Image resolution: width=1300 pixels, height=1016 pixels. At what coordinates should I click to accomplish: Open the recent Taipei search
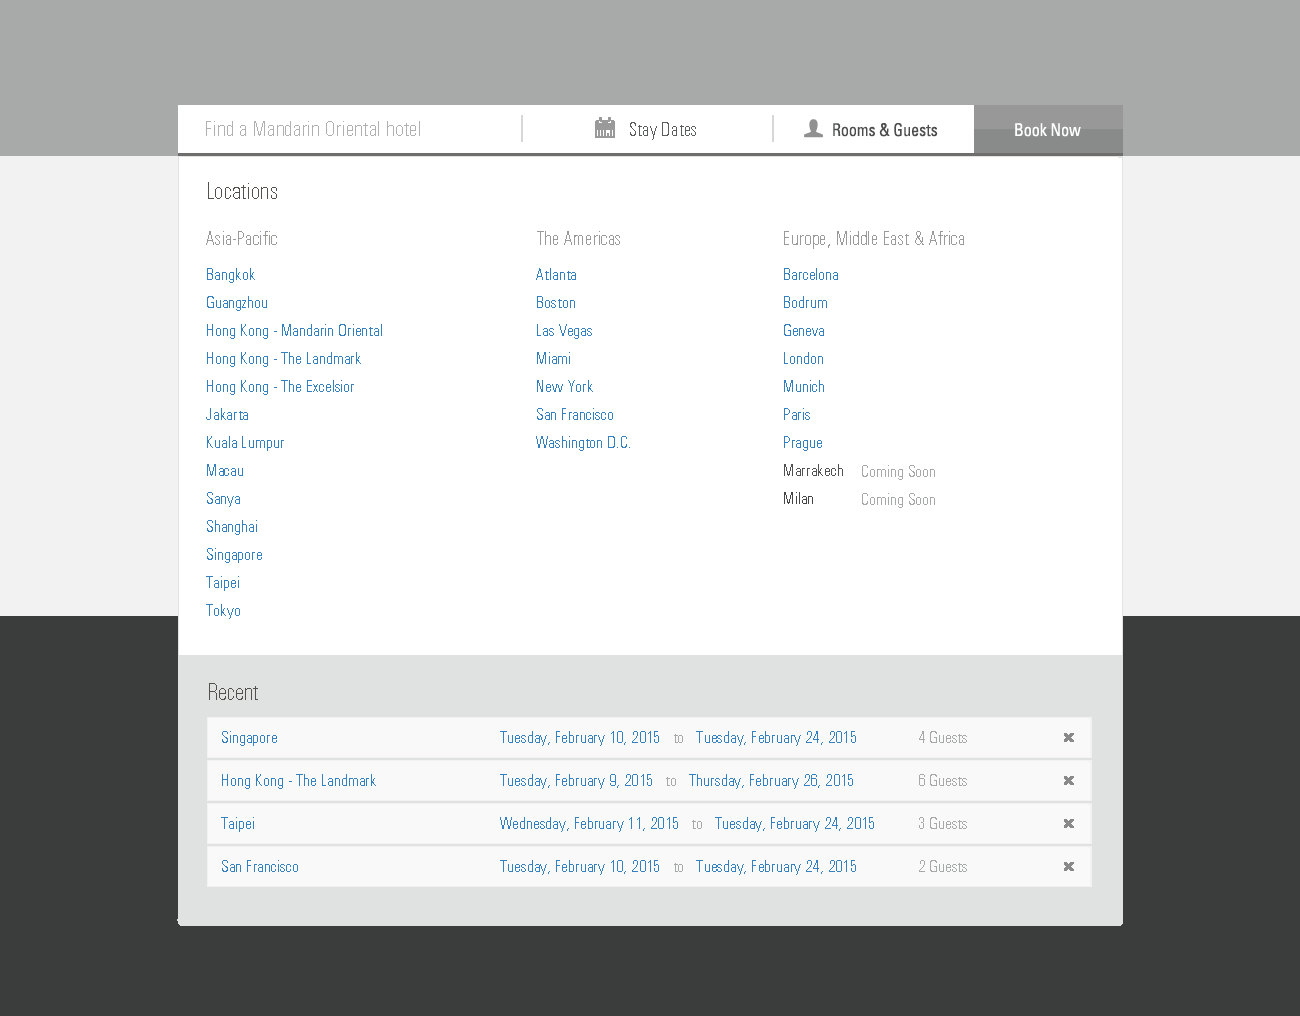point(238,824)
